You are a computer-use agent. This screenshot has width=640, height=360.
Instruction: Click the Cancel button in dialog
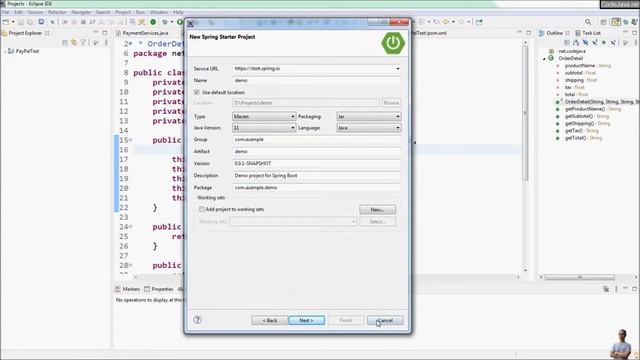(x=385, y=320)
